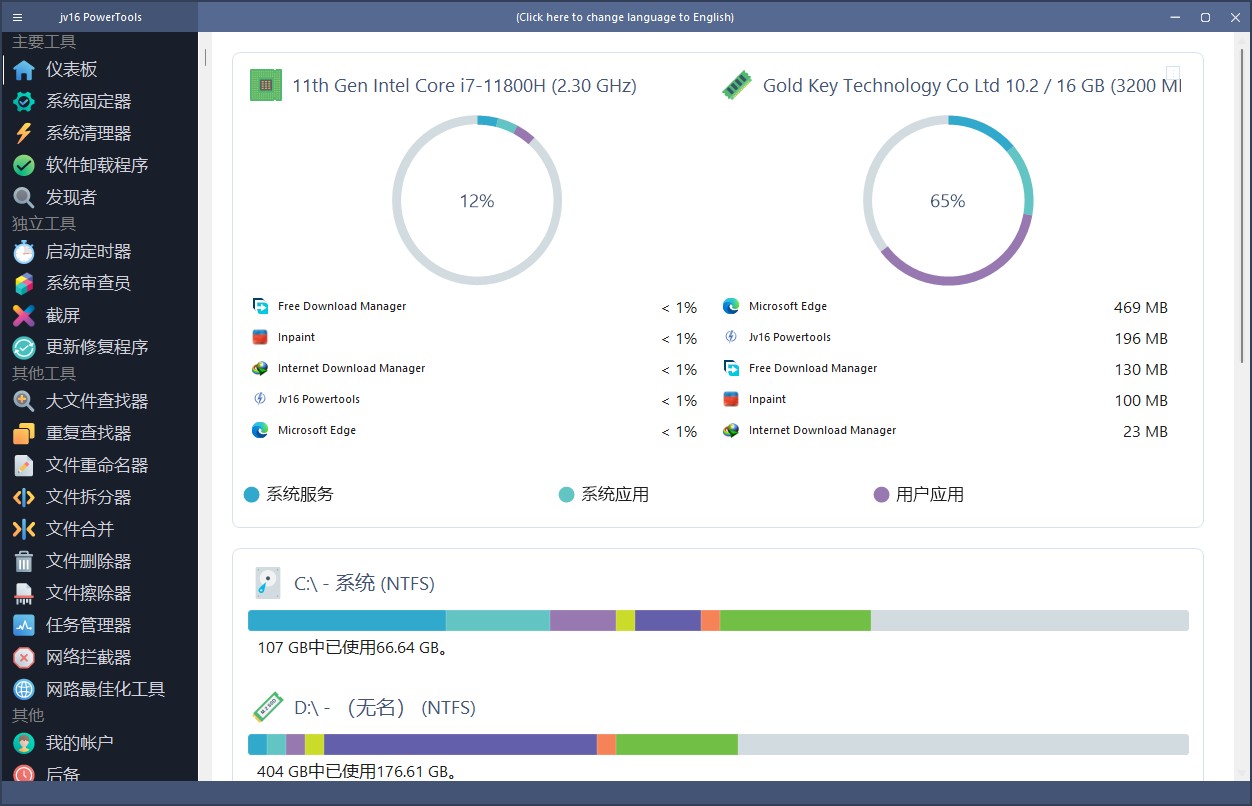Open the 截屏 menu item
This screenshot has width=1252, height=806.
pos(100,316)
